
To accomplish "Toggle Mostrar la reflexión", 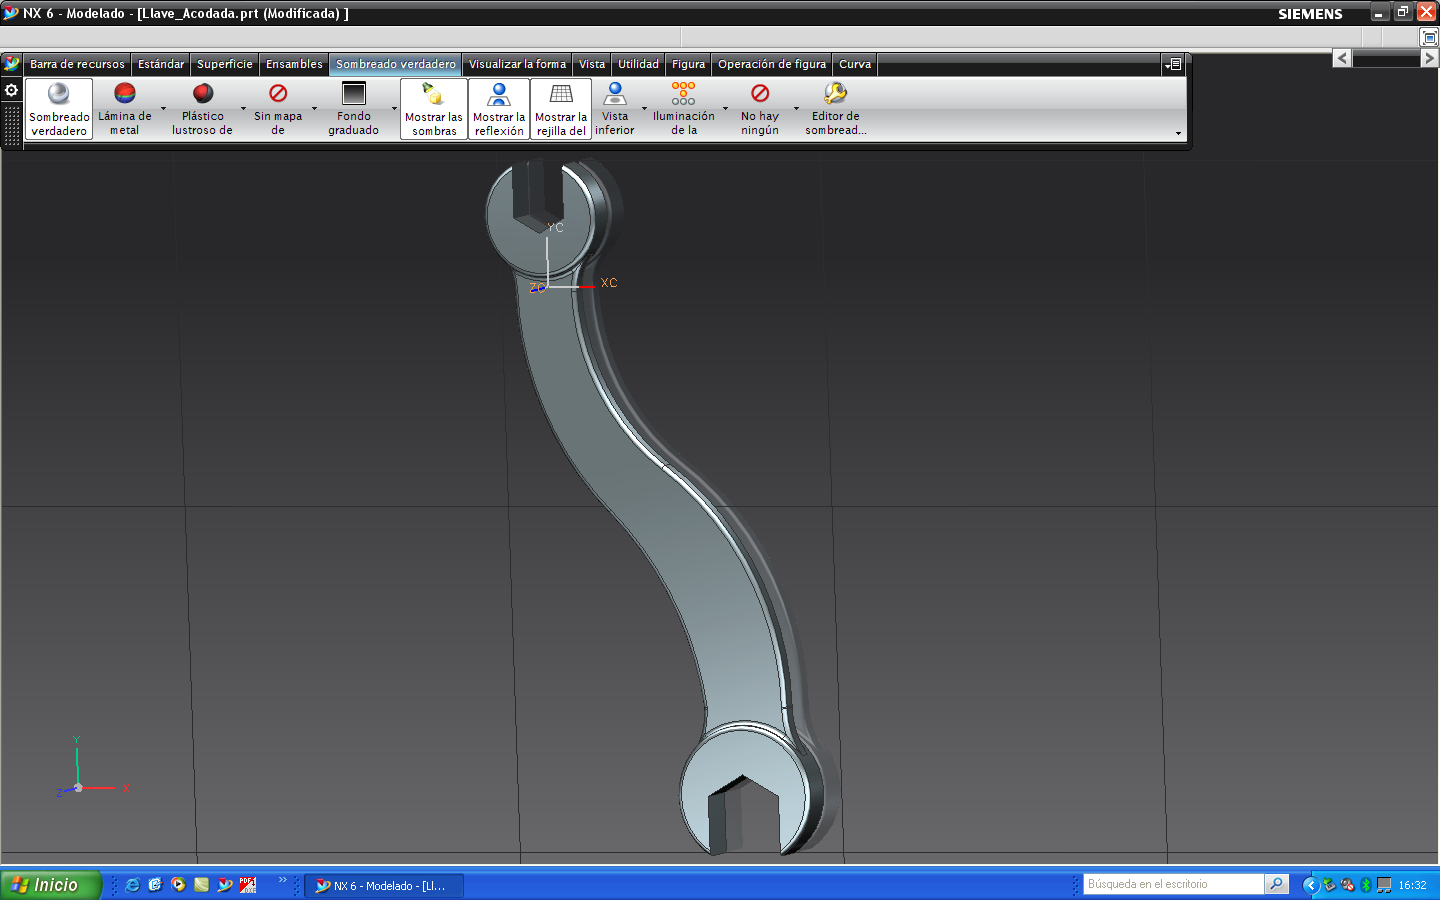I will pyautogui.click(x=499, y=109).
